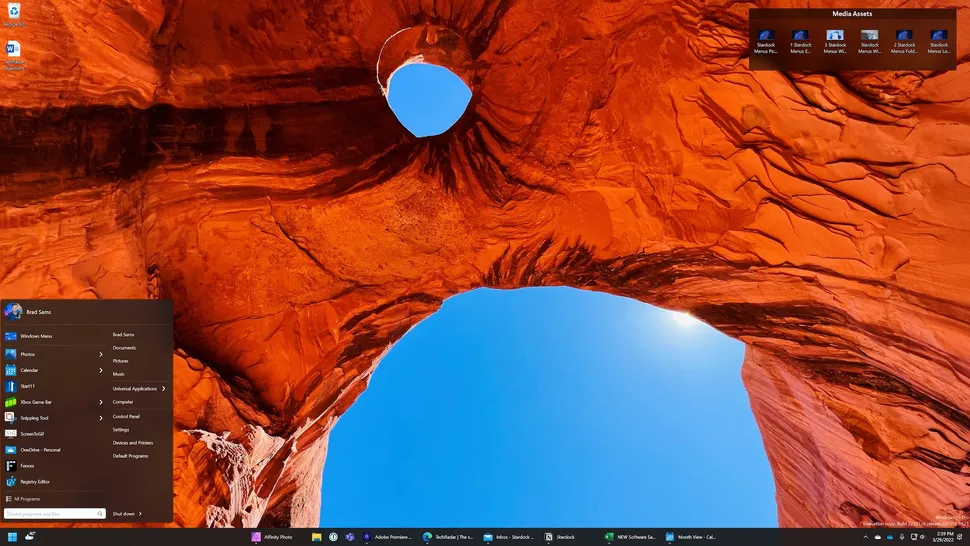Open the Month View calendar window
970x546 pixels.
(x=690, y=537)
